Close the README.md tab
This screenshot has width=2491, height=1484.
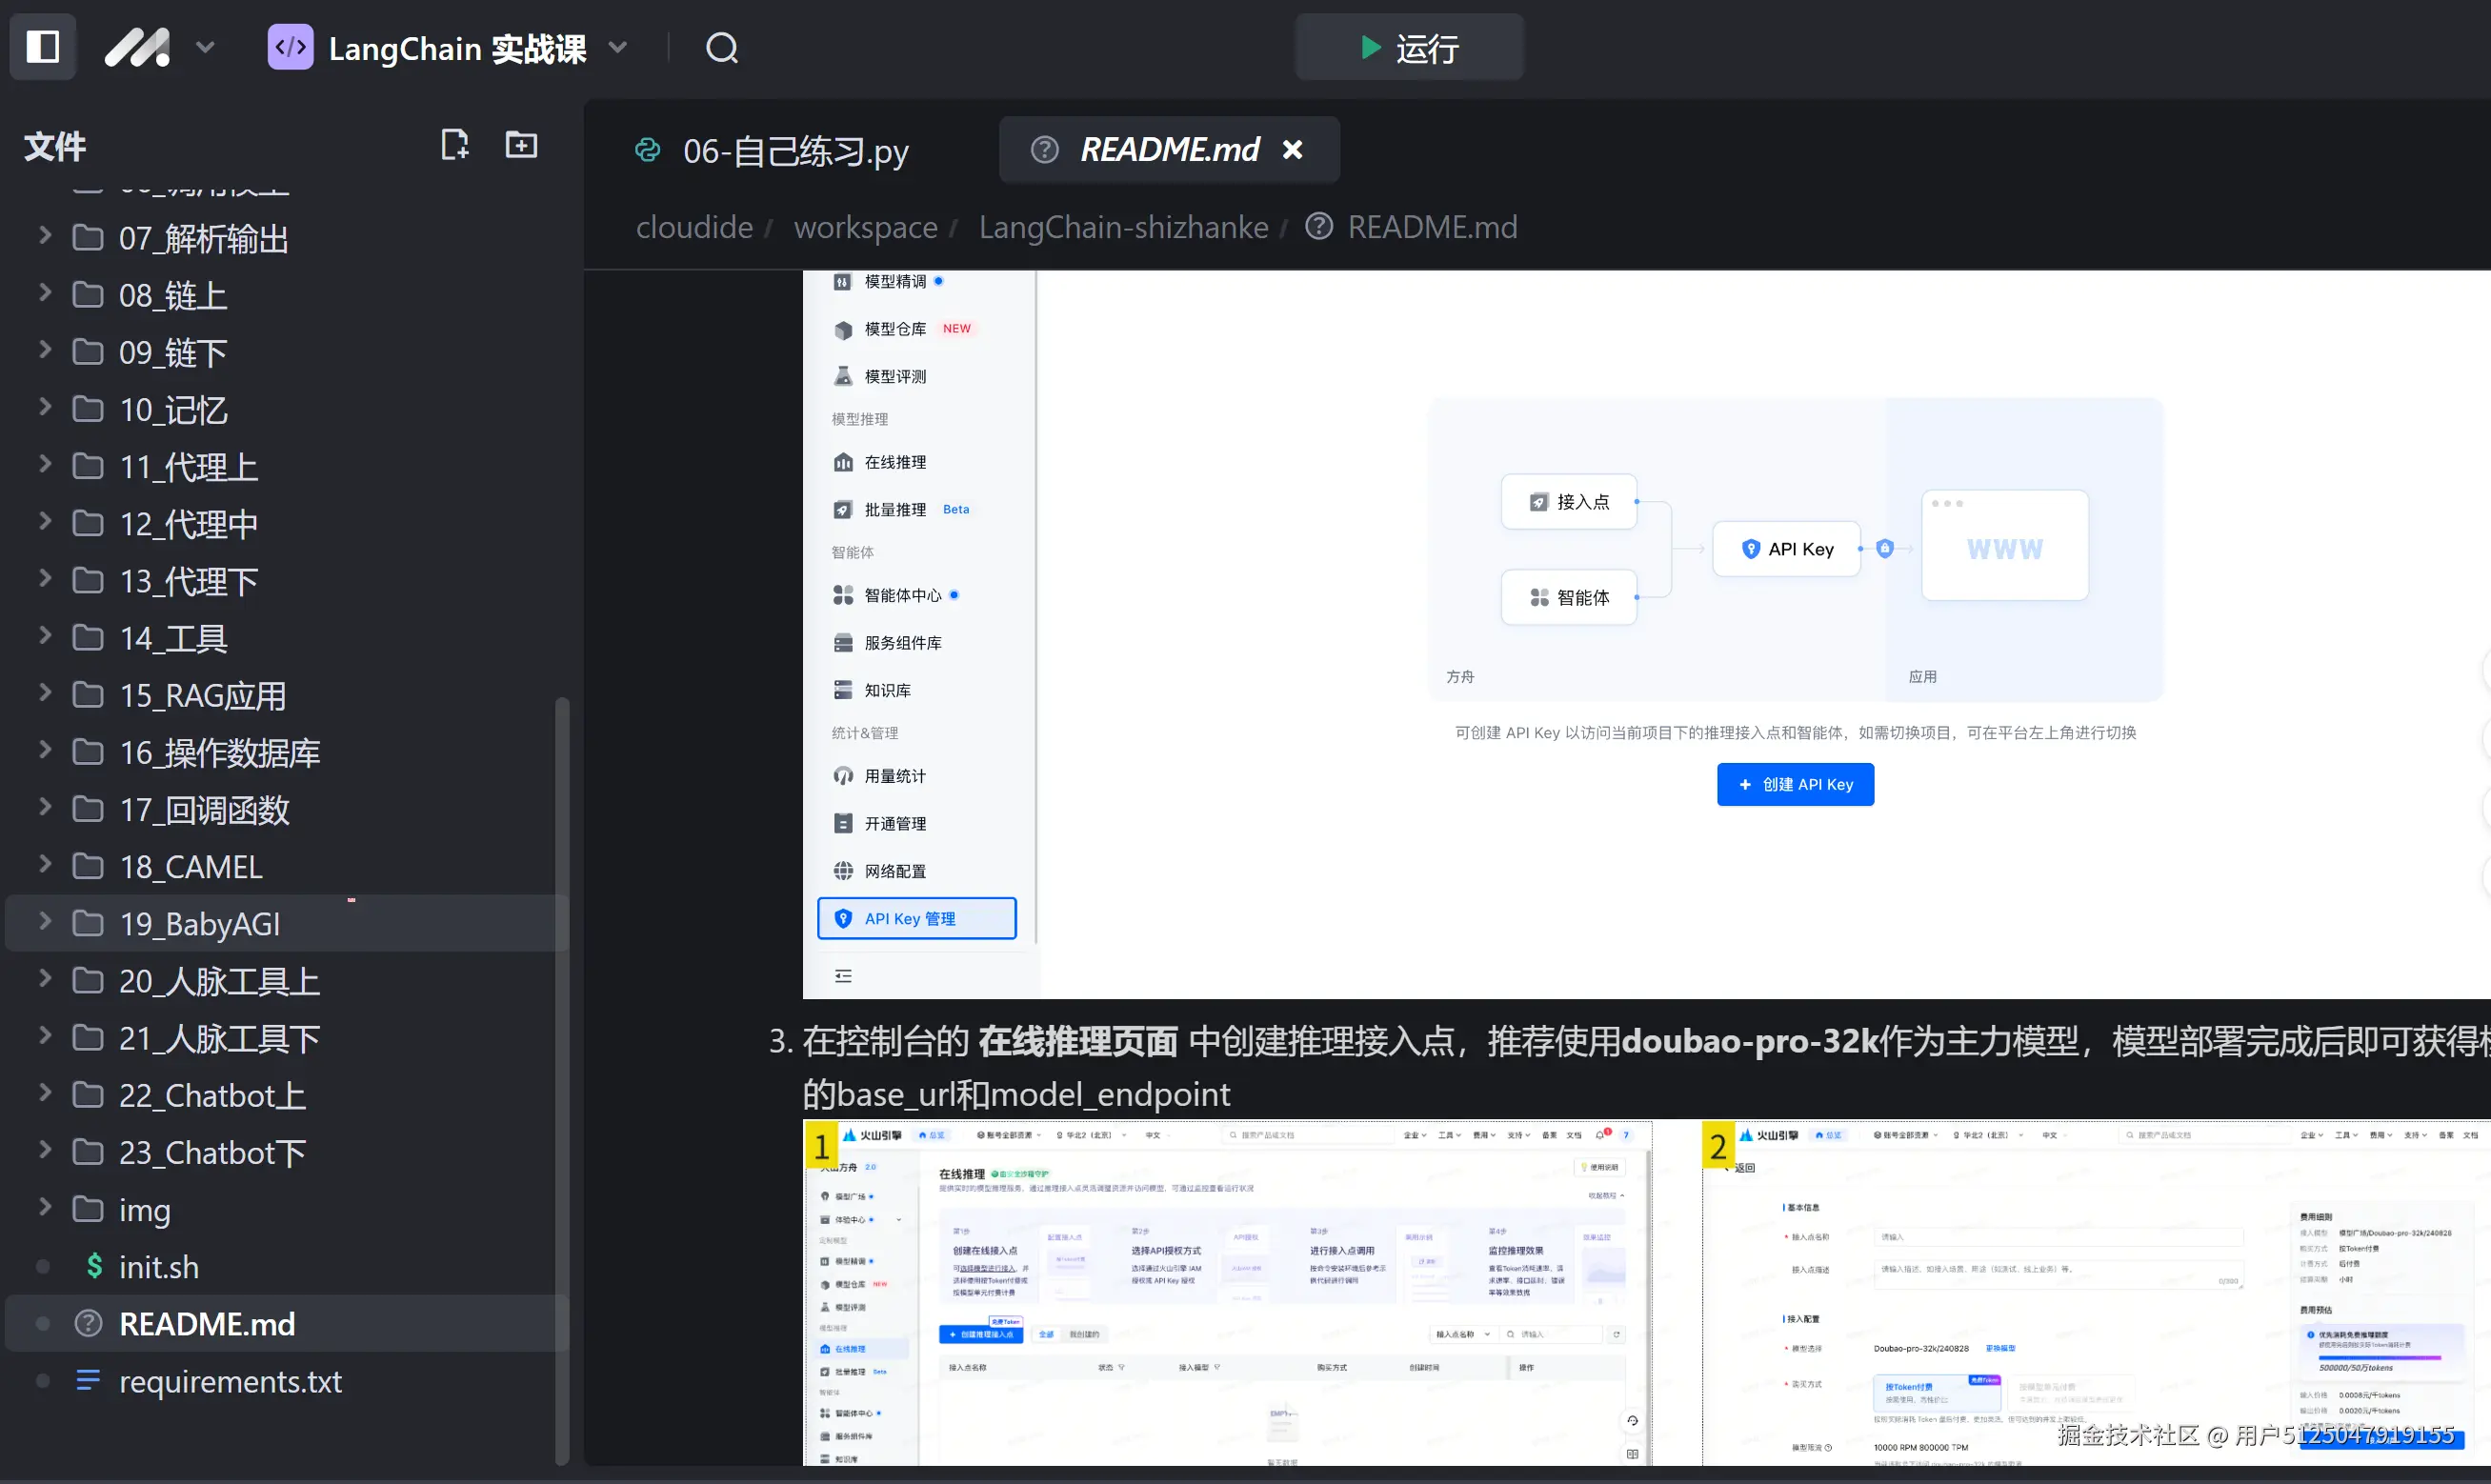pos(1293,150)
